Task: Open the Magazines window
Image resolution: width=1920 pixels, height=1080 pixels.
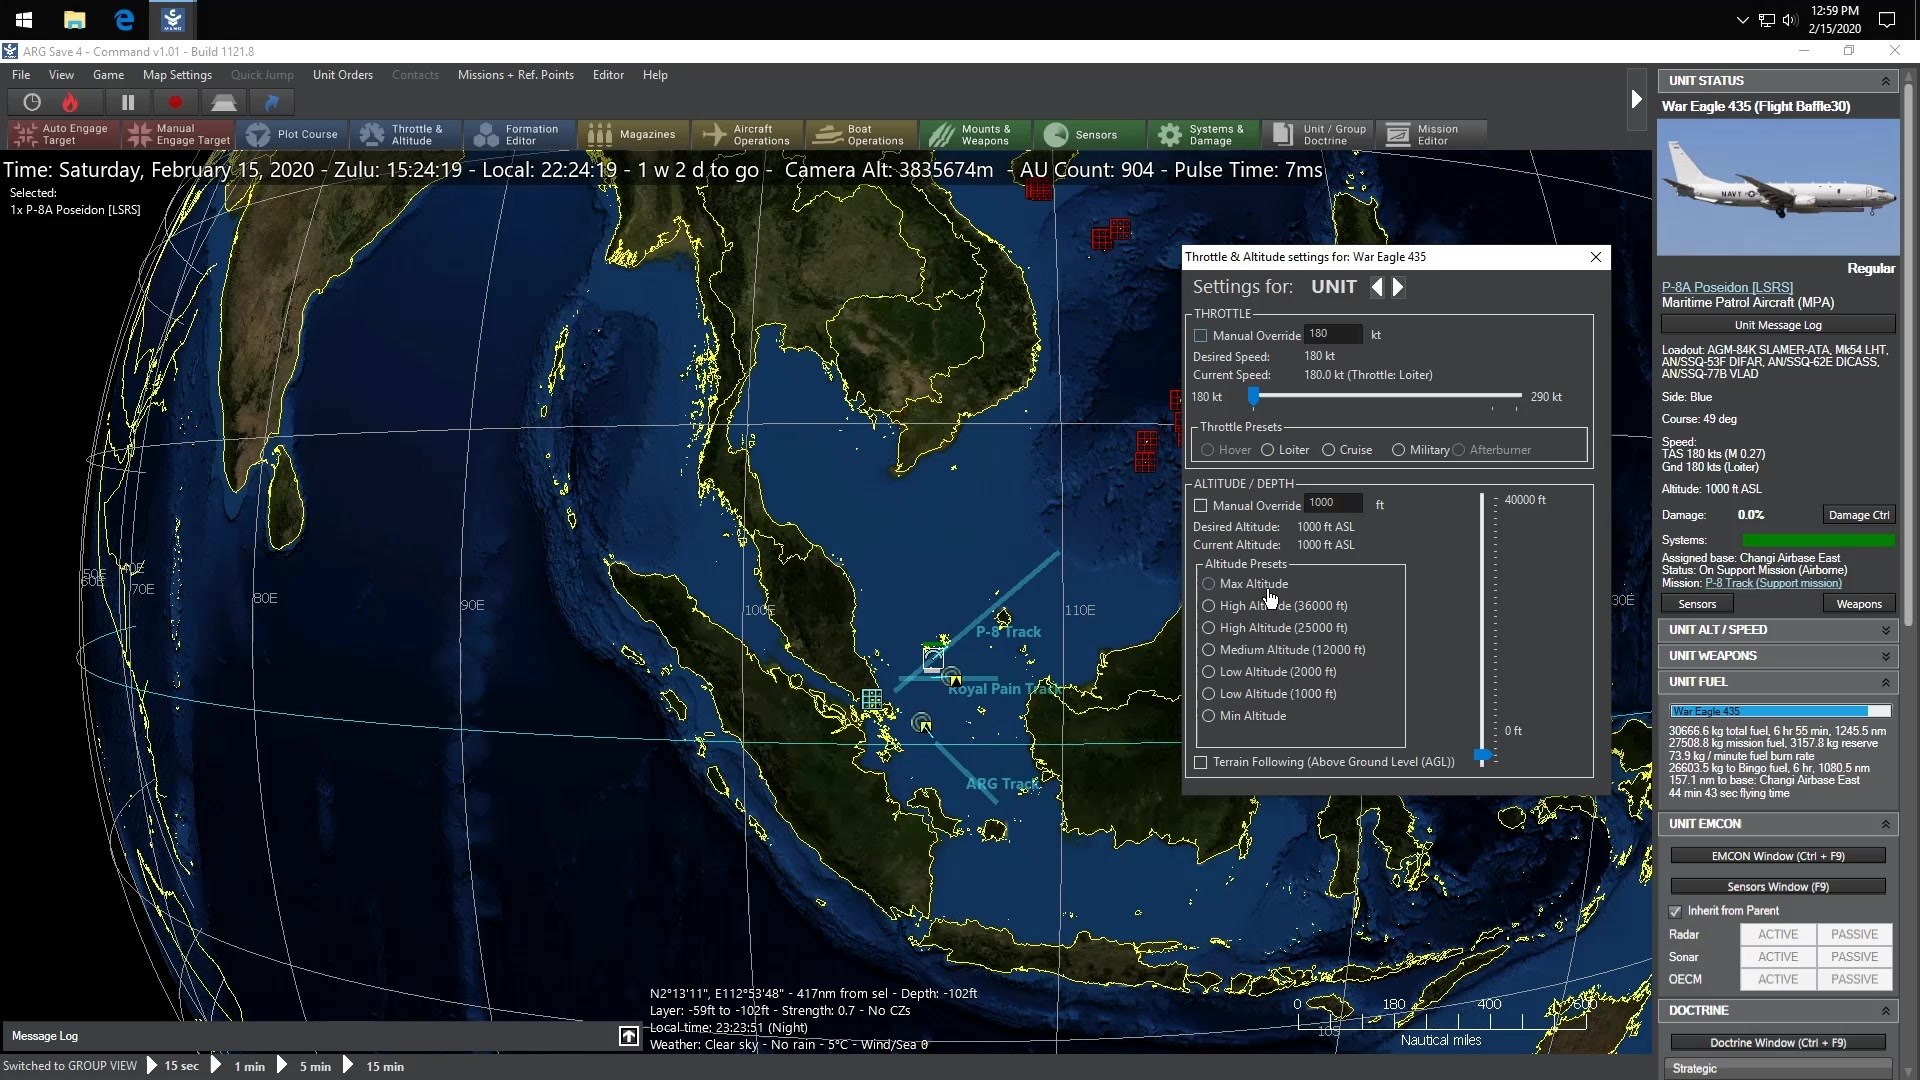Action: pos(634,134)
